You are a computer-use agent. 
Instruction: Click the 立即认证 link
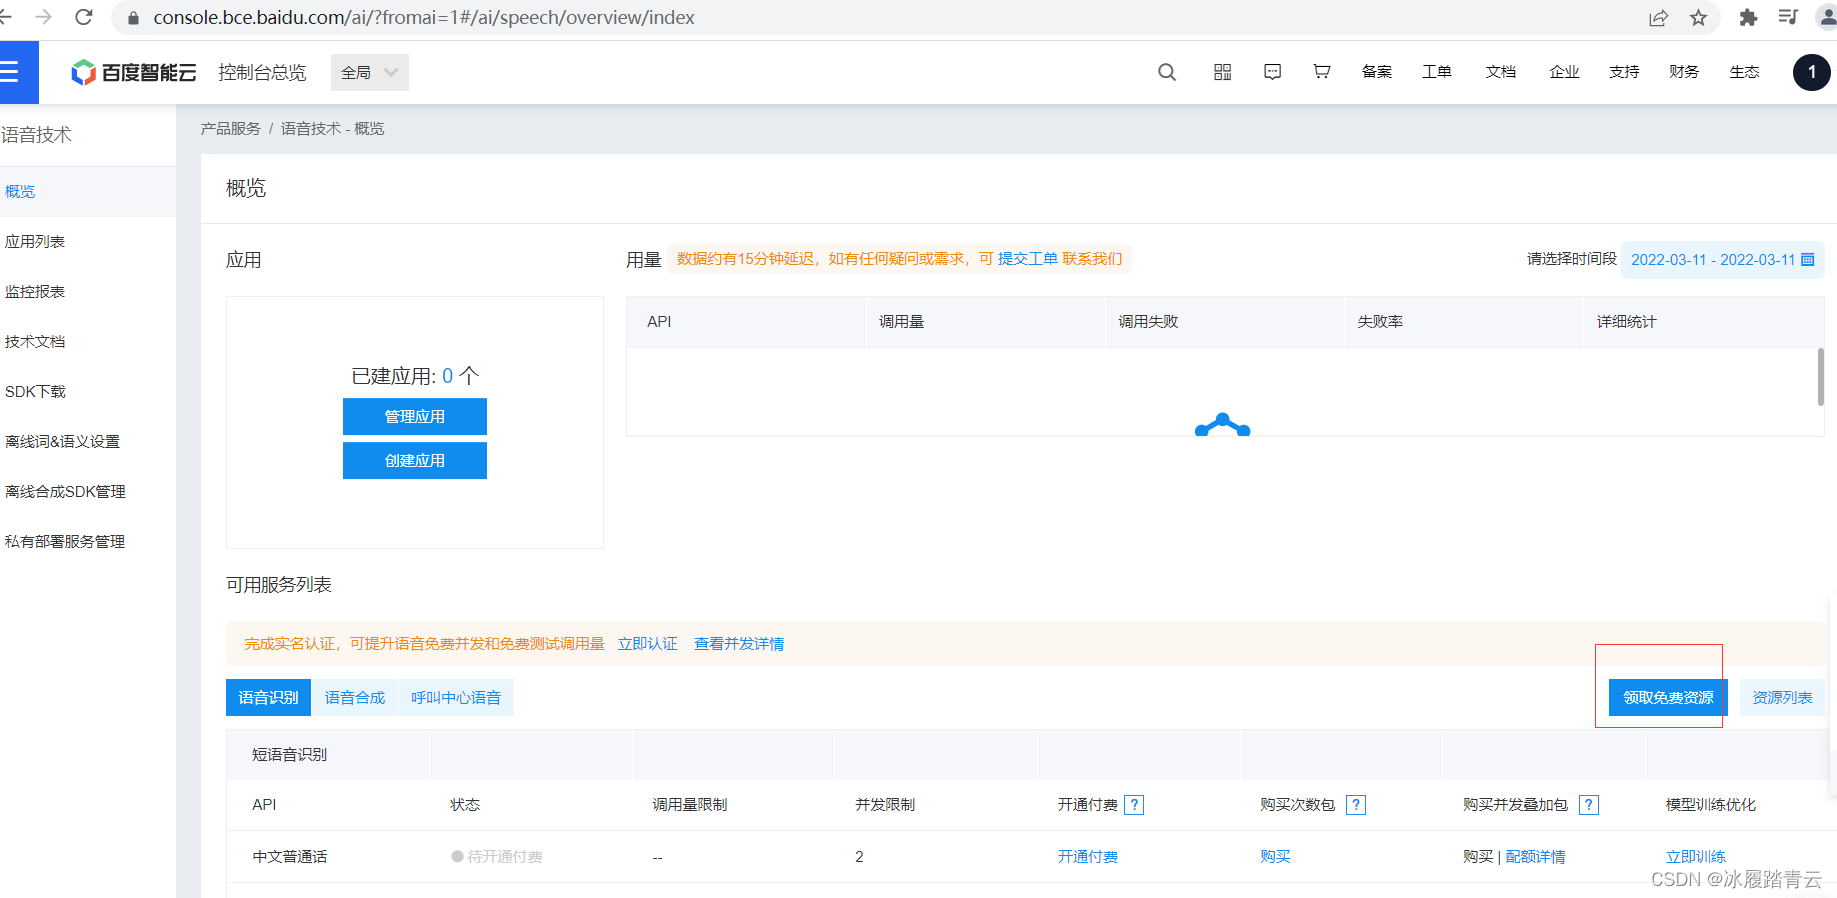tap(647, 644)
